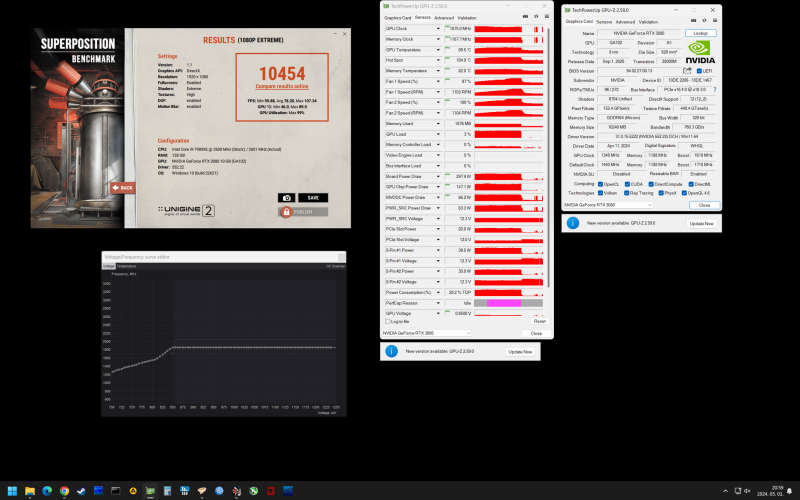Click the BACK arrow in Superposition

[122, 188]
